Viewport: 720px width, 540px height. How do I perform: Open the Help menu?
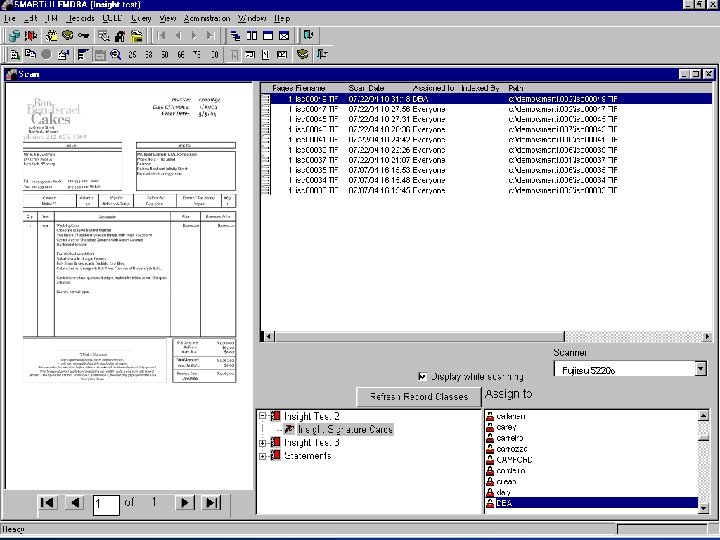(282, 18)
